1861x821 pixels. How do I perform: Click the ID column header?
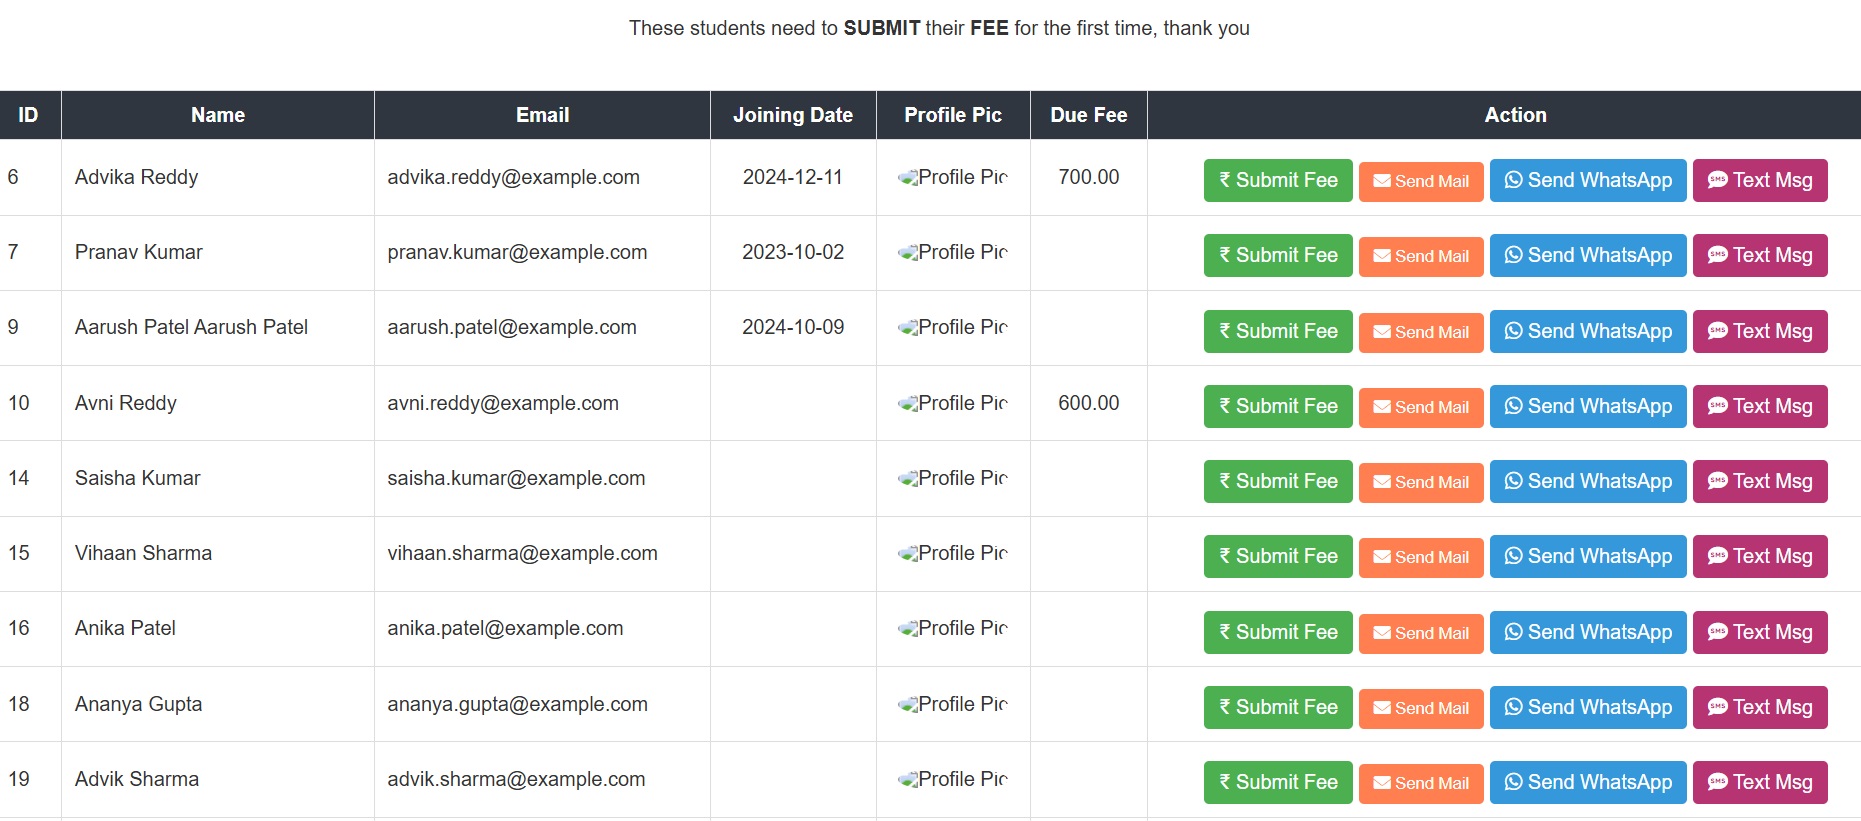pyautogui.click(x=28, y=115)
